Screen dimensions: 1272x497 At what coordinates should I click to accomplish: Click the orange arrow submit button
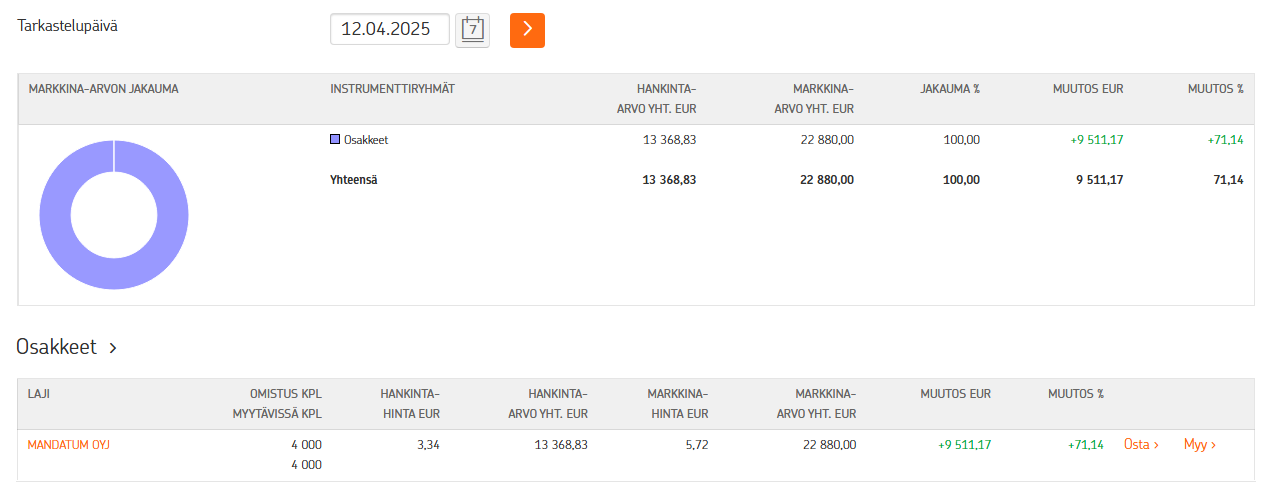tap(527, 30)
